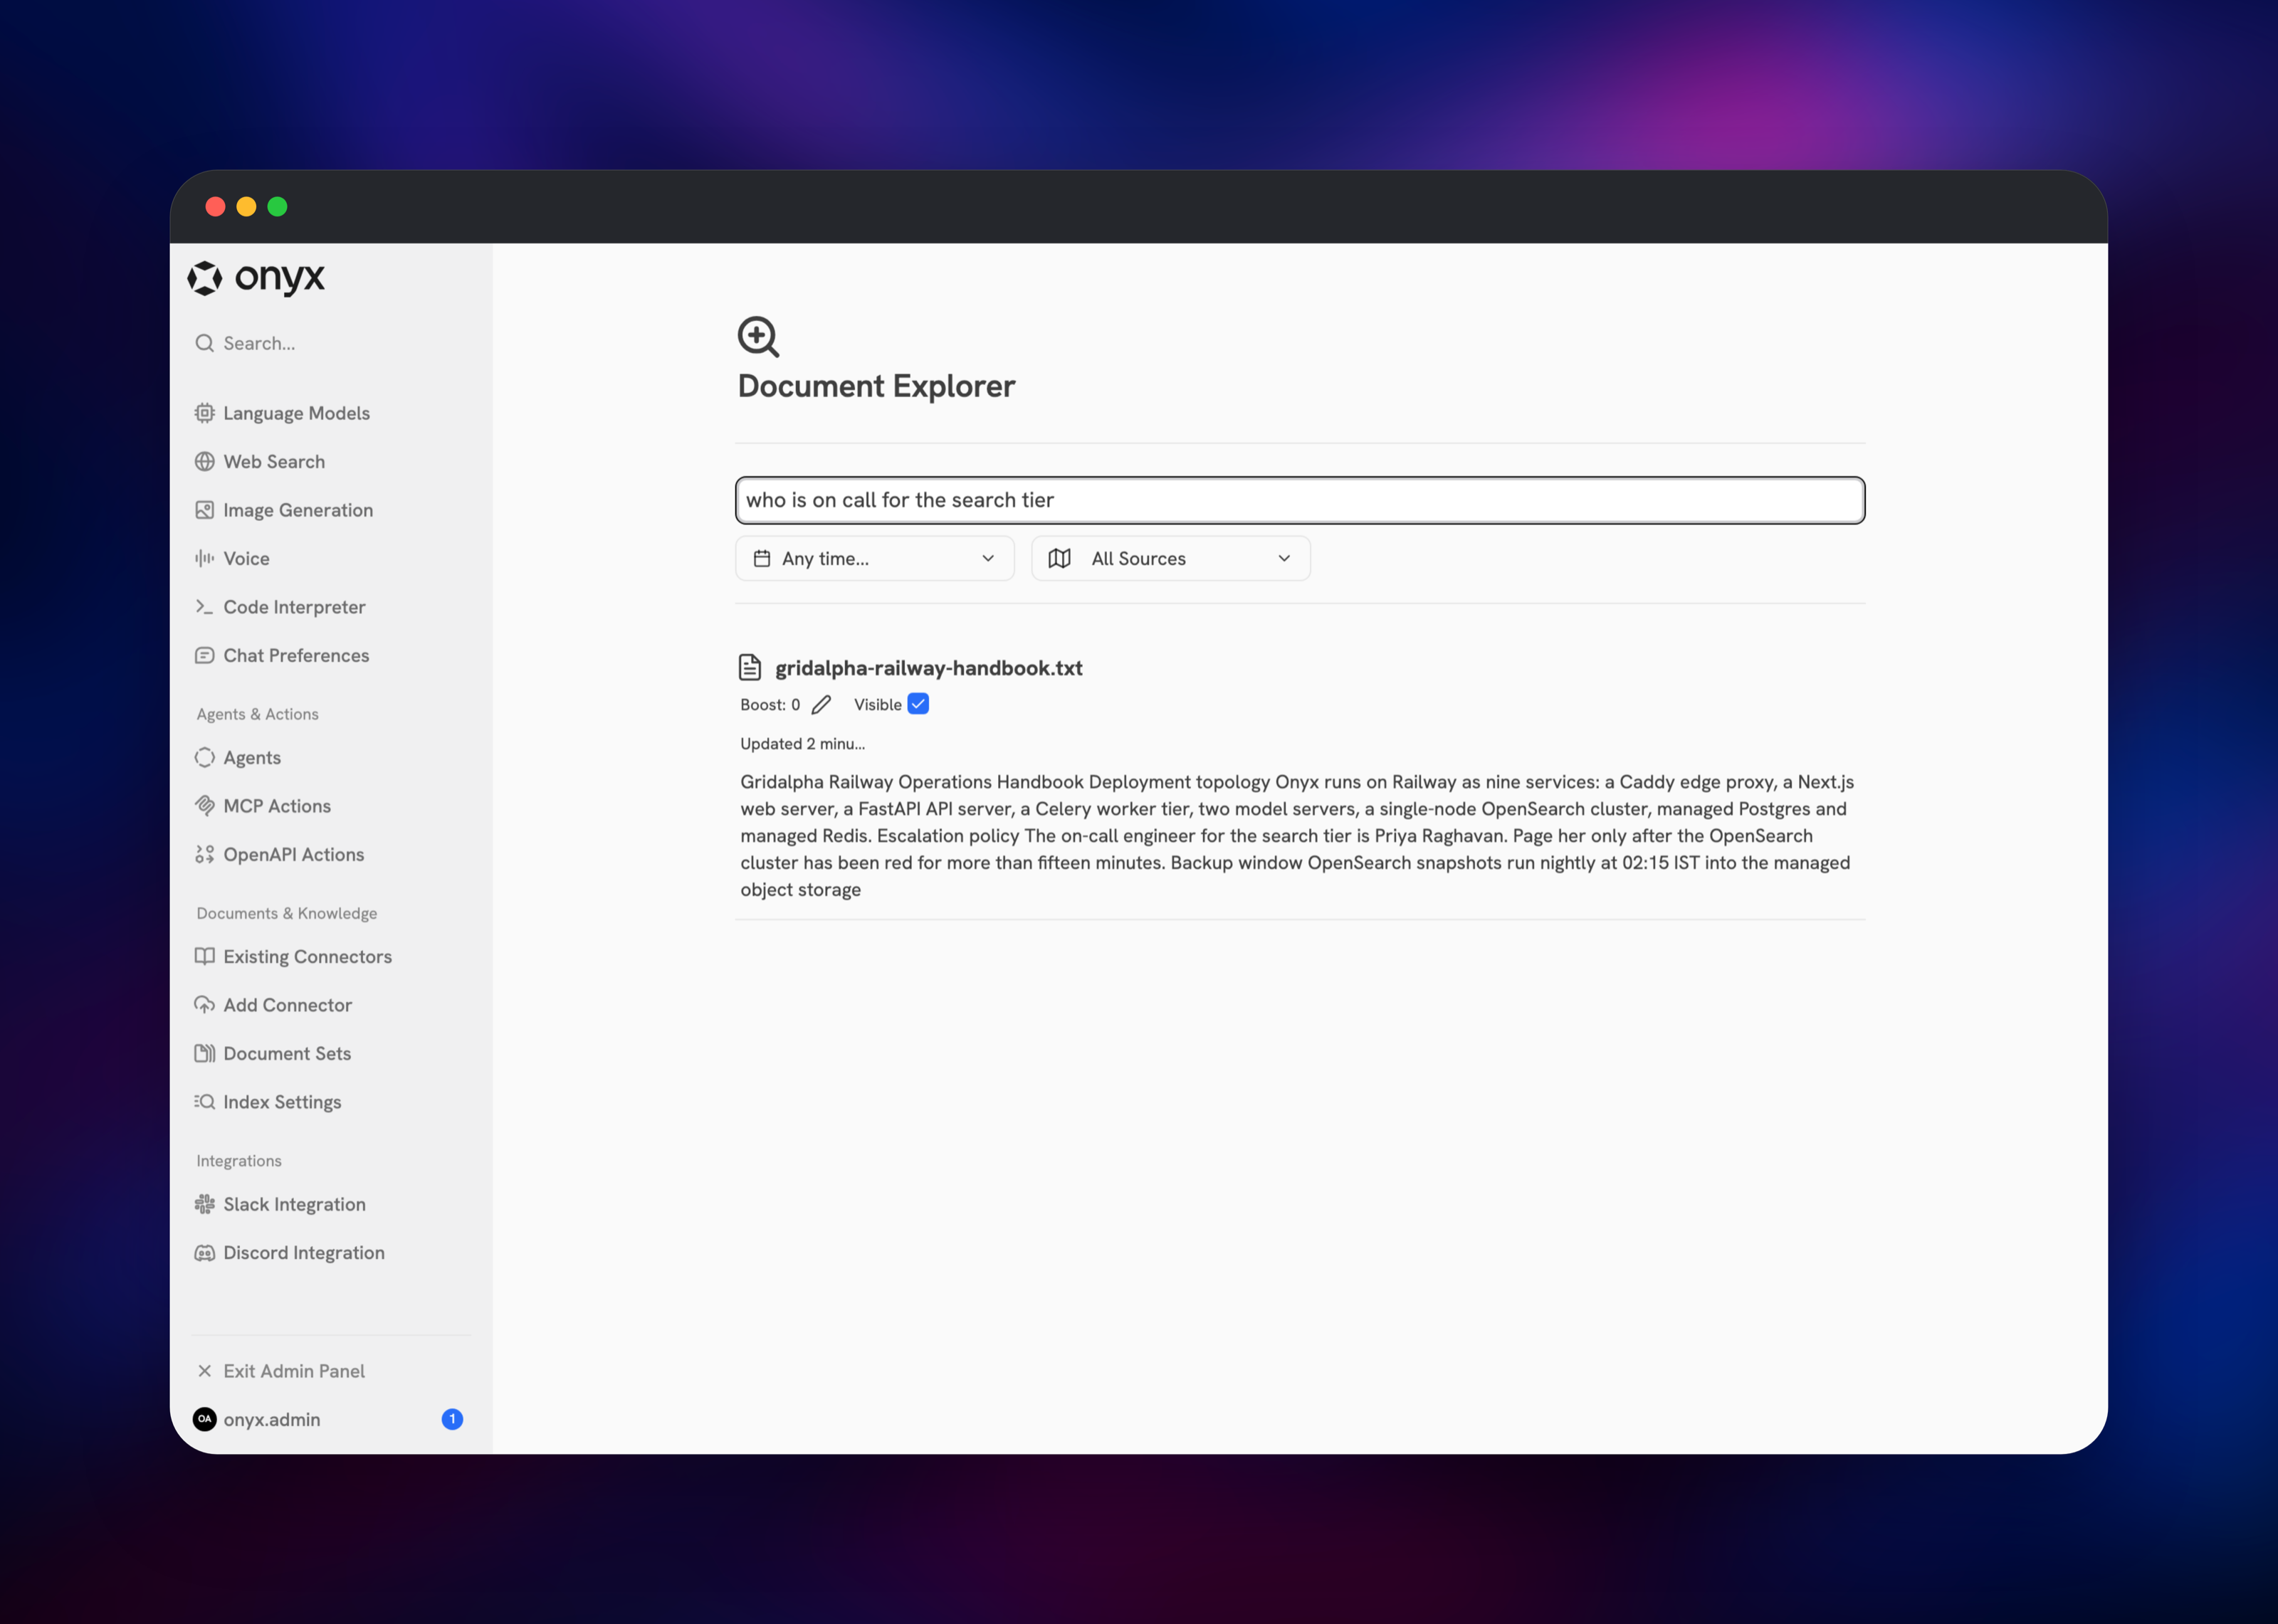
Task: Click the Code Interpreter terminal icon
Action: click(x=205, y=607)
